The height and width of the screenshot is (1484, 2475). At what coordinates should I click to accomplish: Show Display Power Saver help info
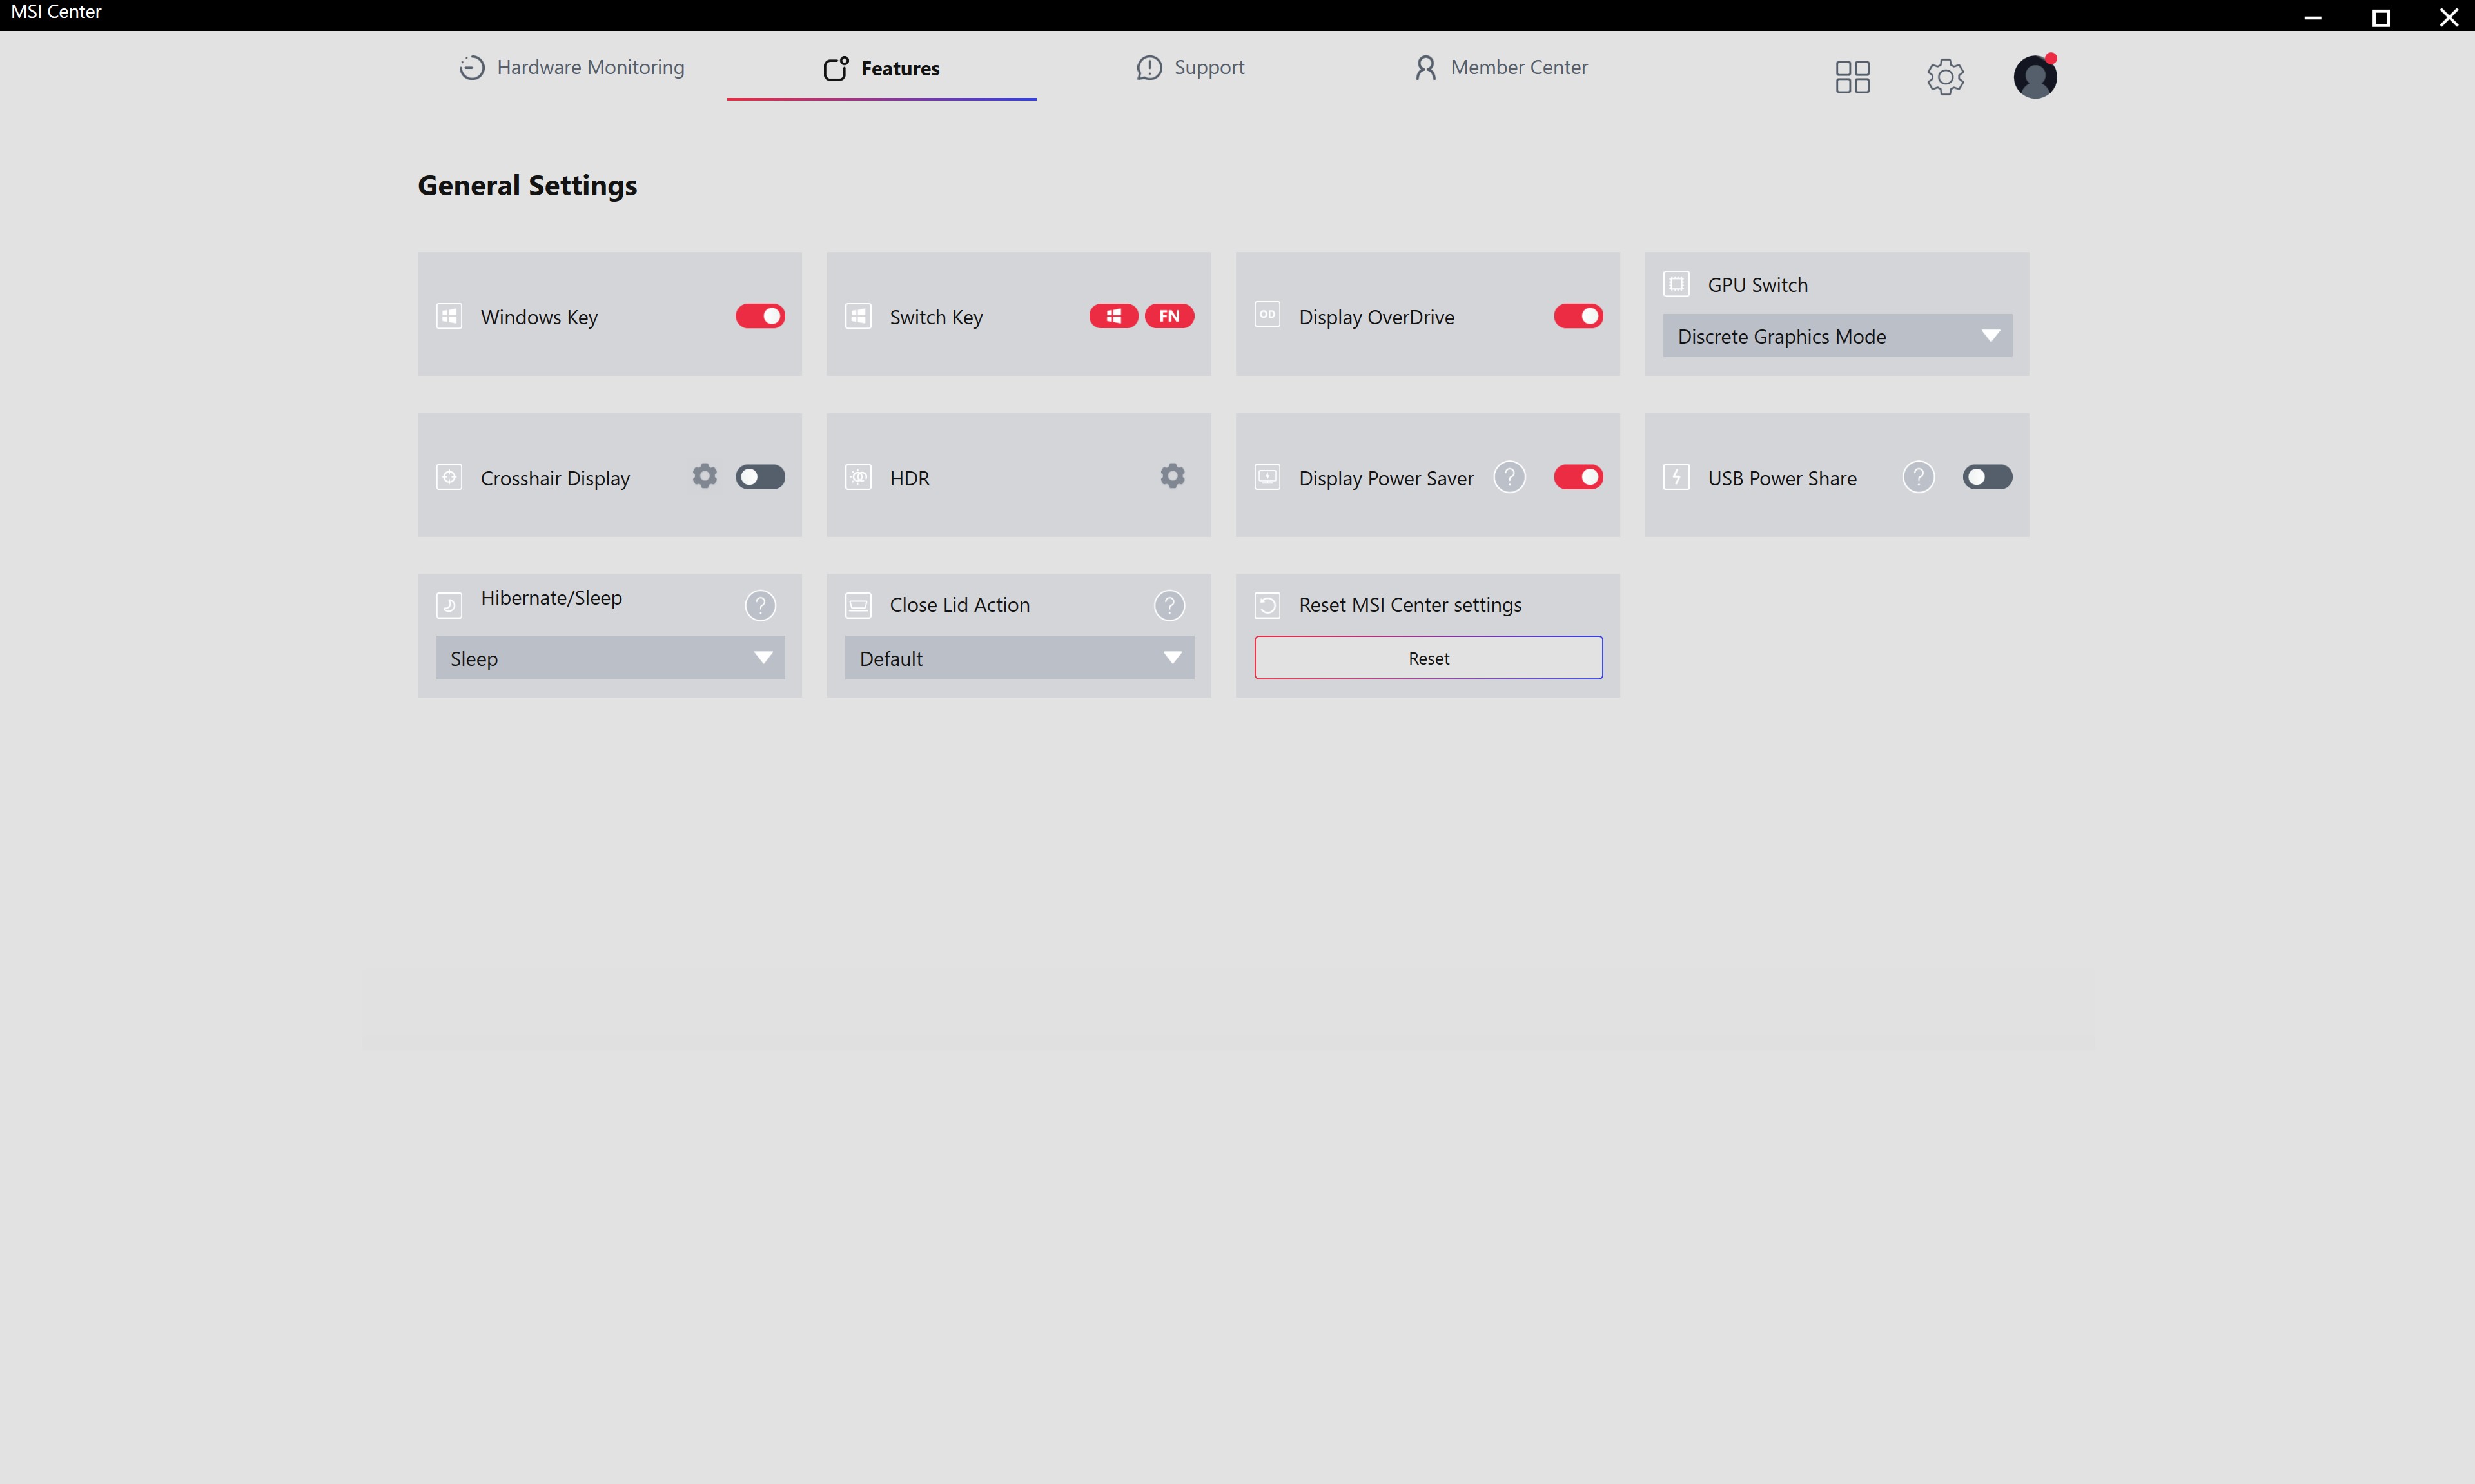[1509, 477]
